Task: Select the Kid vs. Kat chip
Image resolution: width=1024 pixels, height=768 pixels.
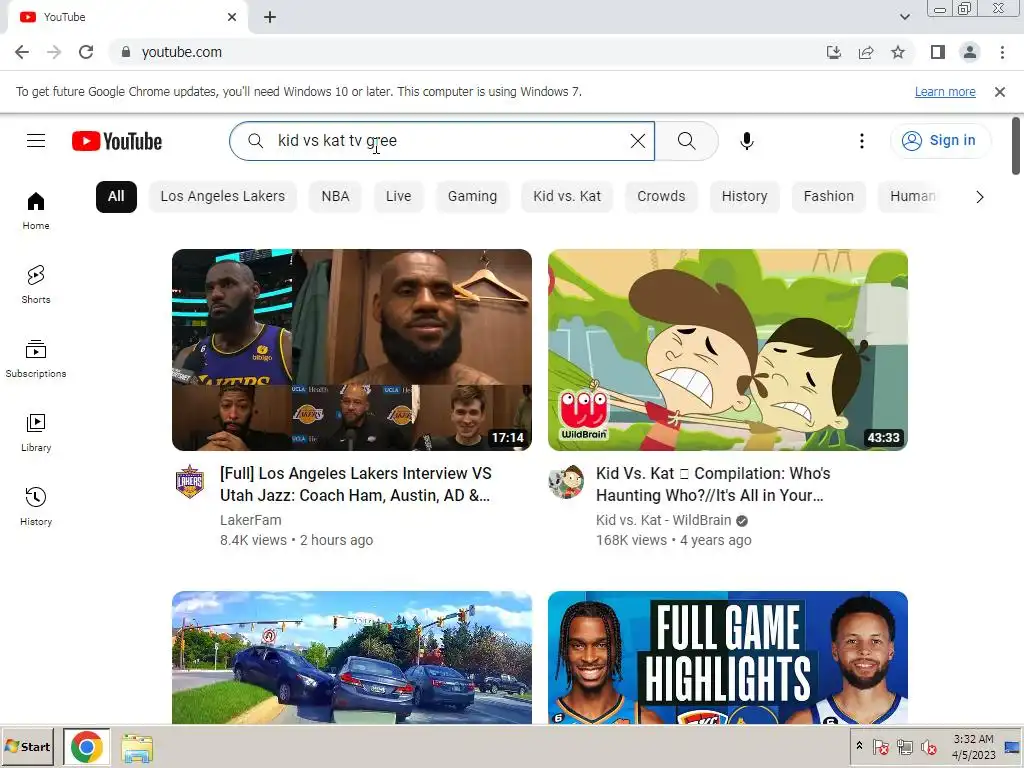Action: tap(567, 197)
